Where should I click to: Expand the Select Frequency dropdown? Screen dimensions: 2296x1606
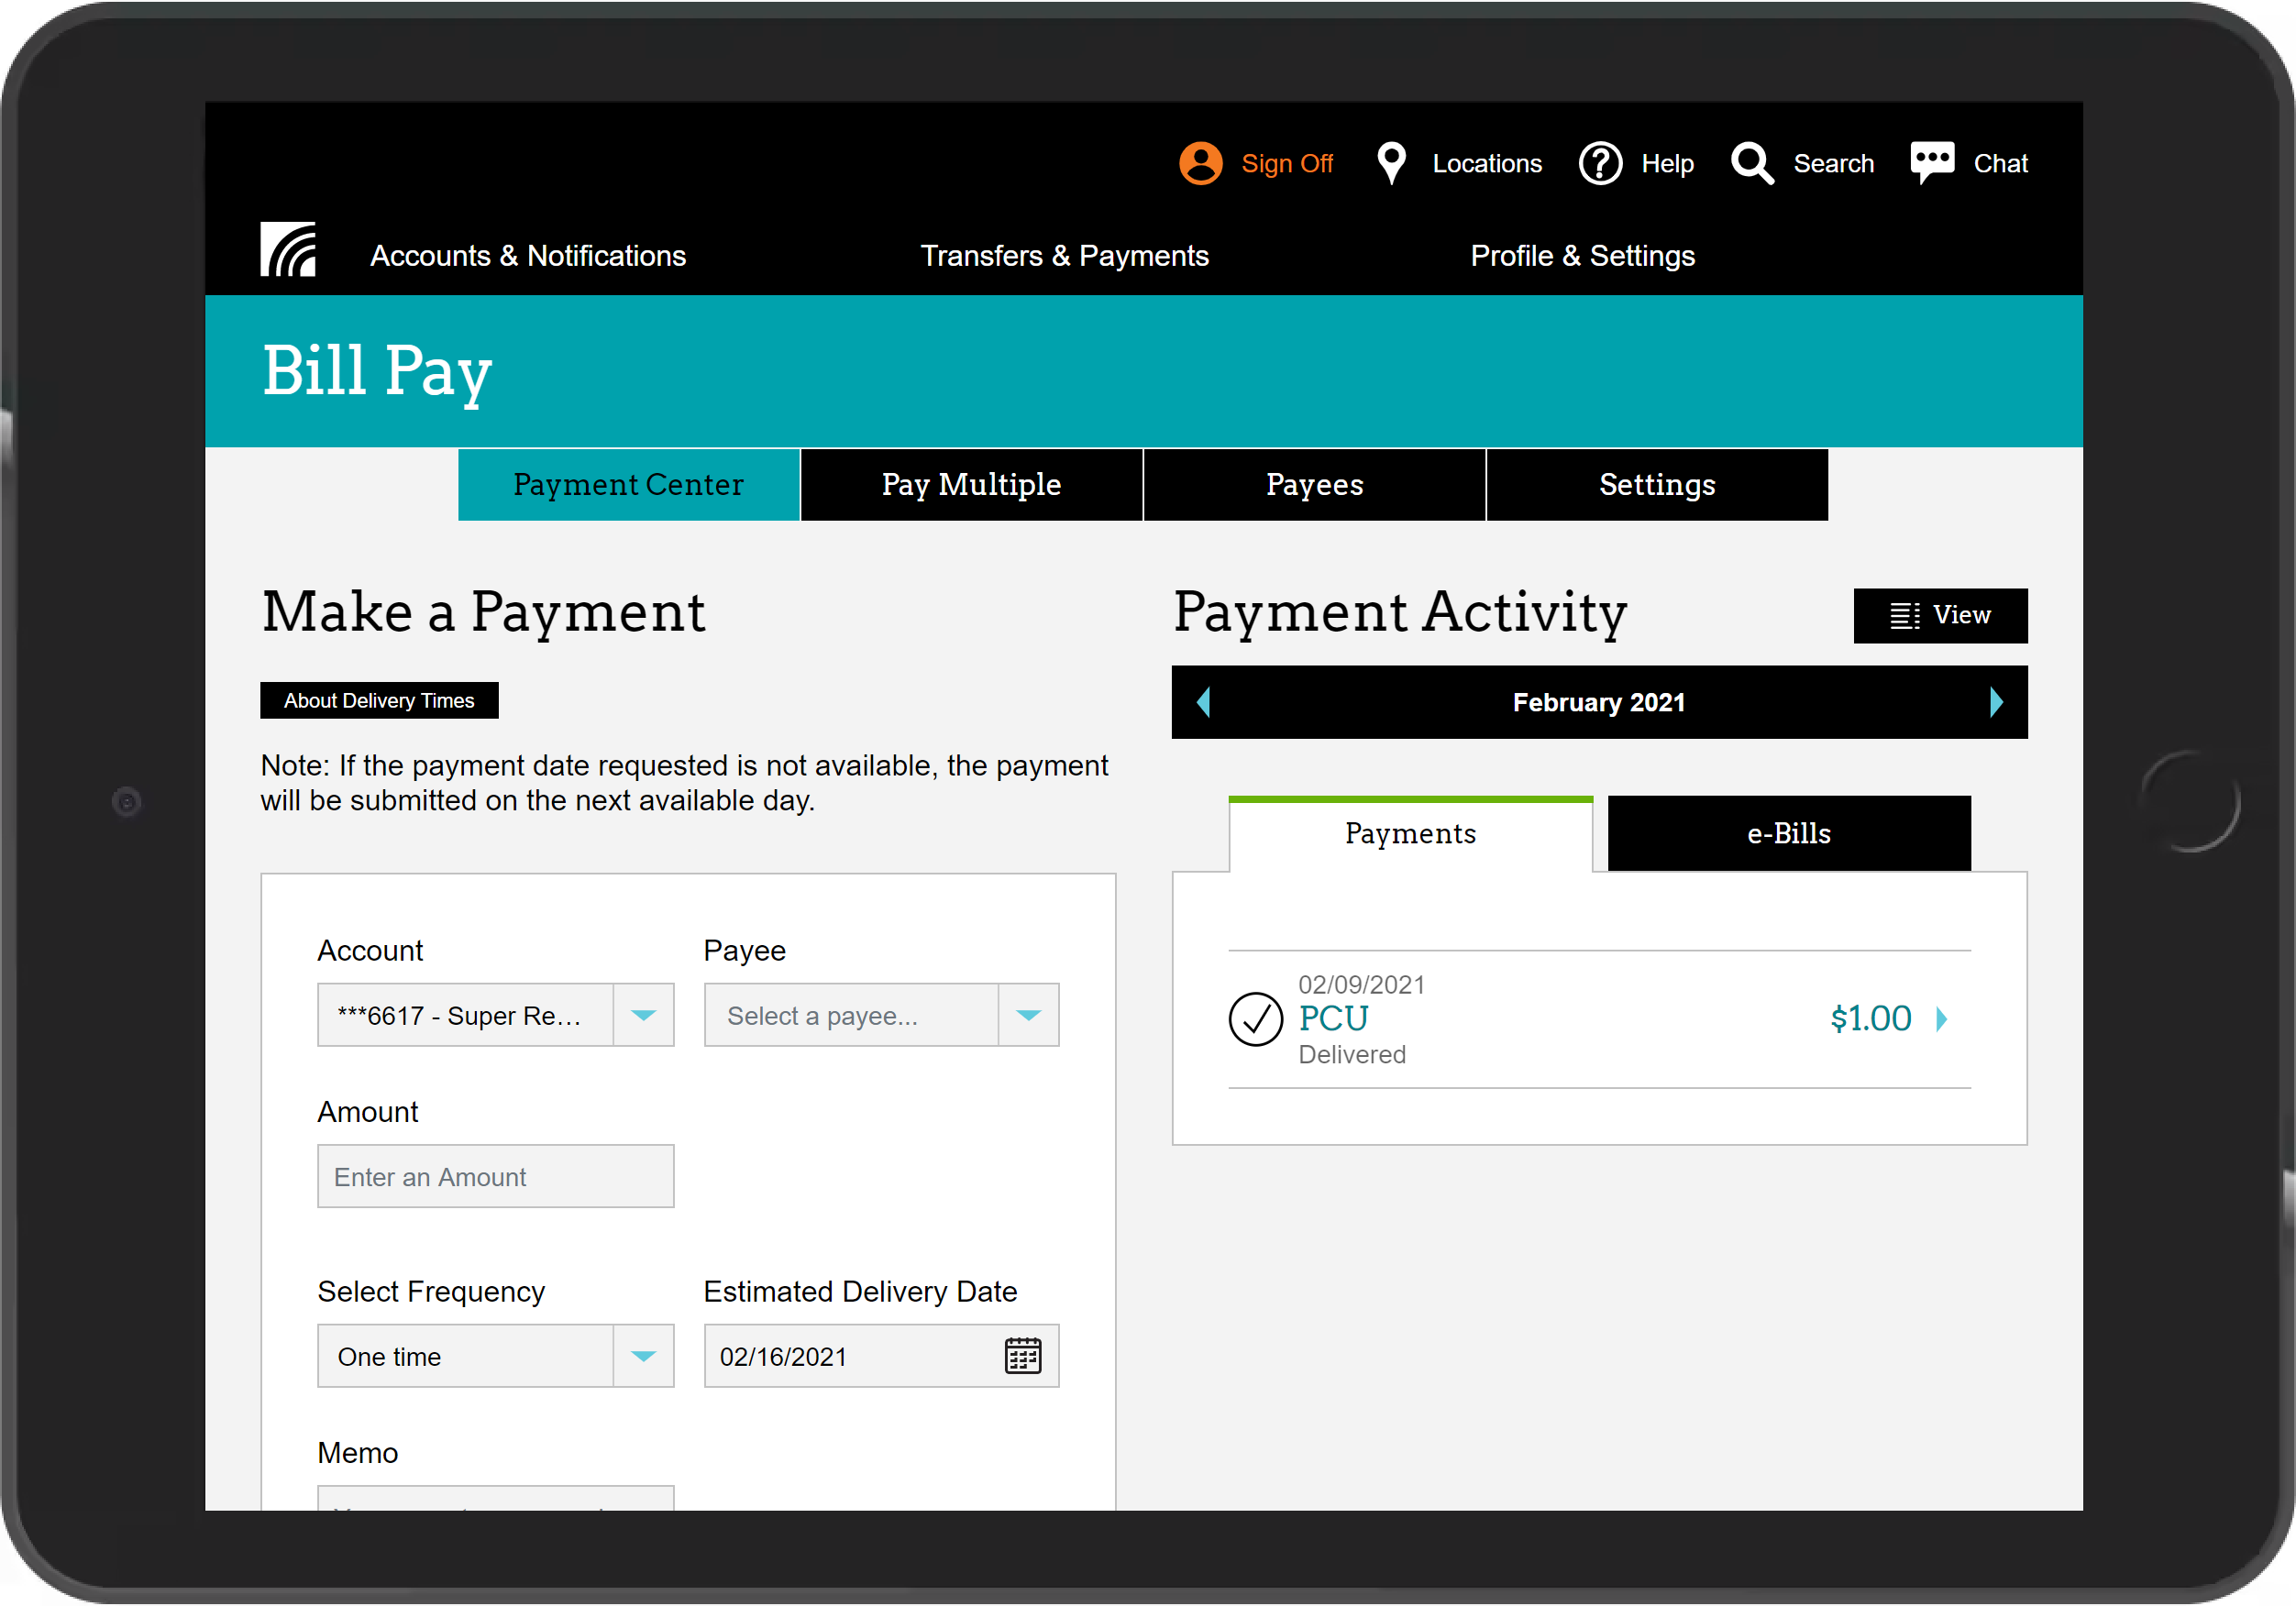(x=643, y=1356)
